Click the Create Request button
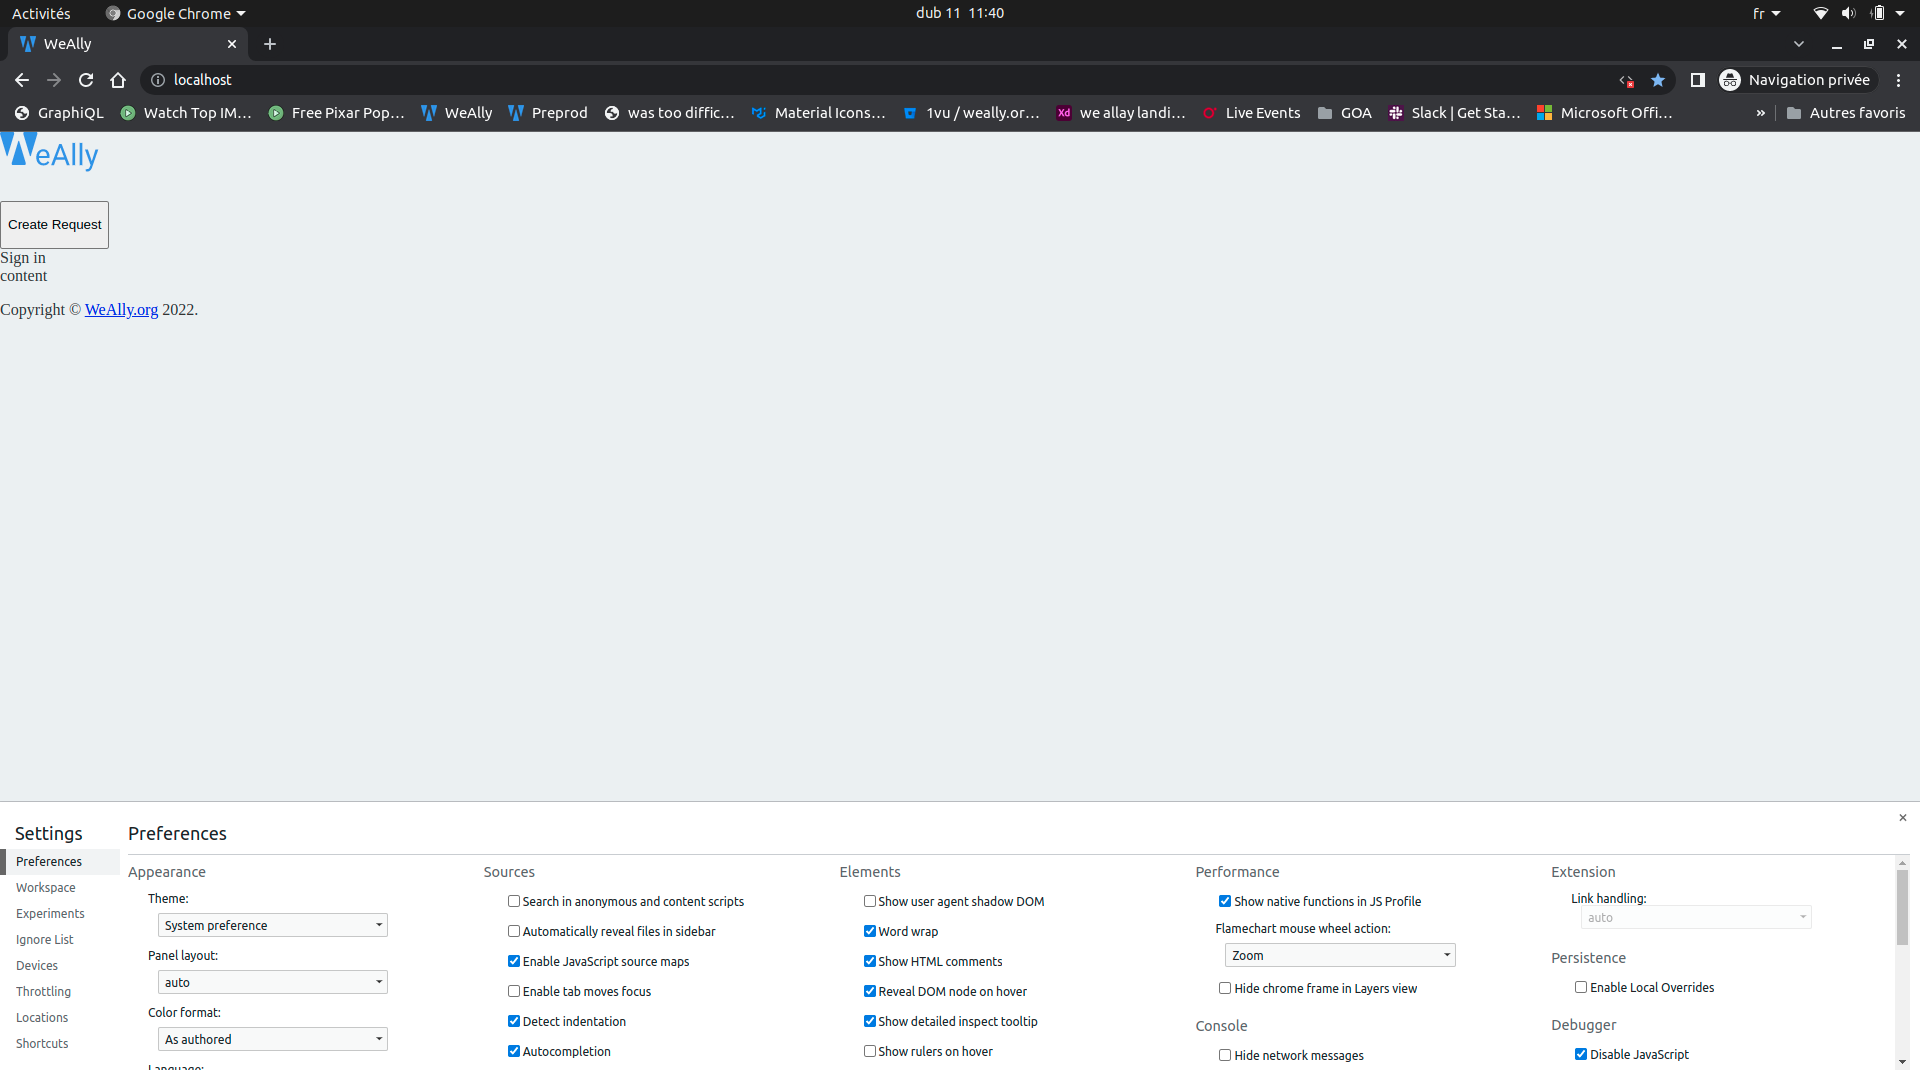Viewport: 1920px width, 1080px height. pyautogui.click(x=54, y=224)
